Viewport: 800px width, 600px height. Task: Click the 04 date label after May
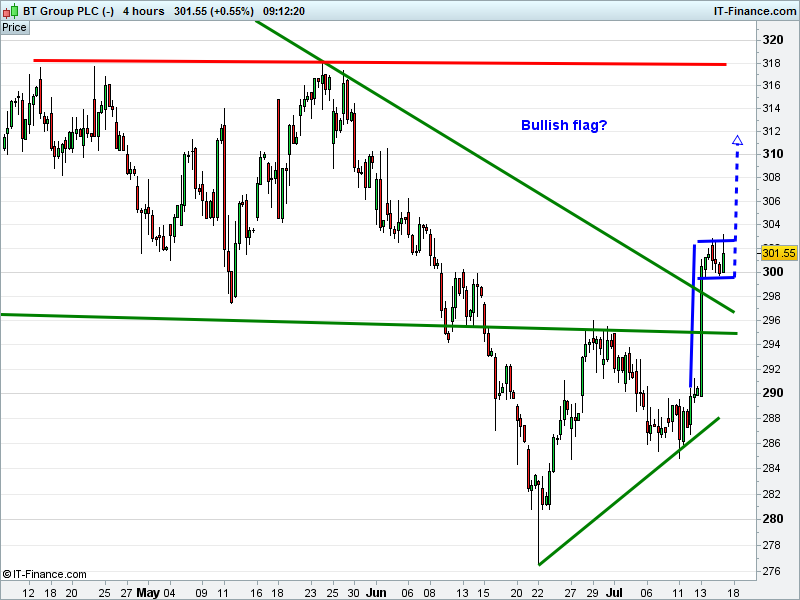(169, 593)
